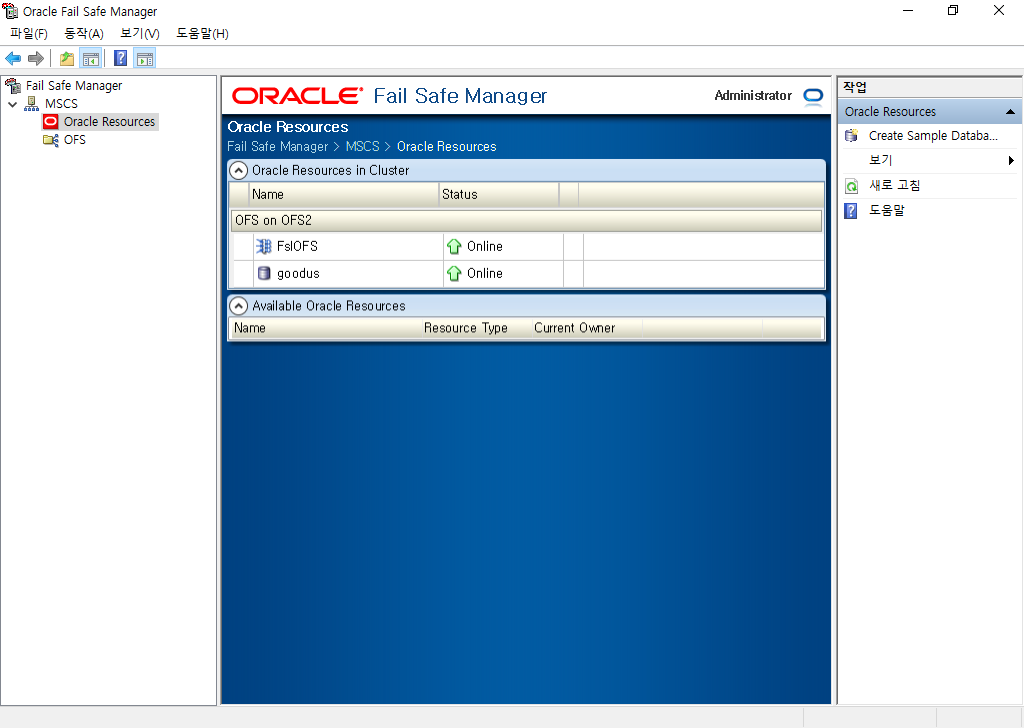Collapse the Oracle Resources actions header
Screen dimensions: 1024x728
coord(1010,112)
